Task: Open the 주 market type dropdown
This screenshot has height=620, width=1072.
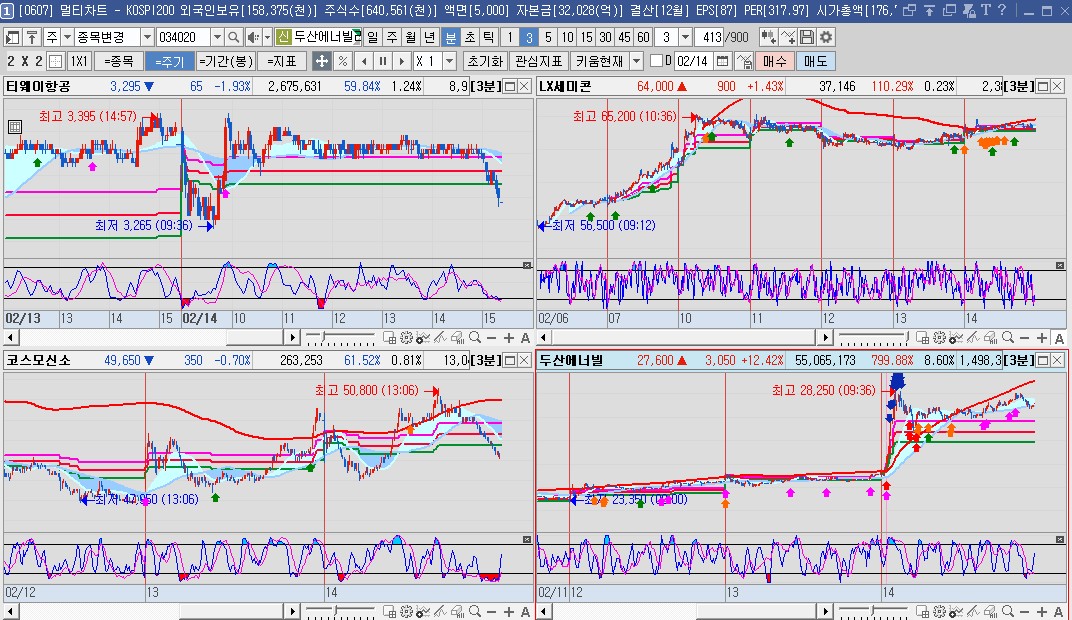Action: tap(67, 37)
